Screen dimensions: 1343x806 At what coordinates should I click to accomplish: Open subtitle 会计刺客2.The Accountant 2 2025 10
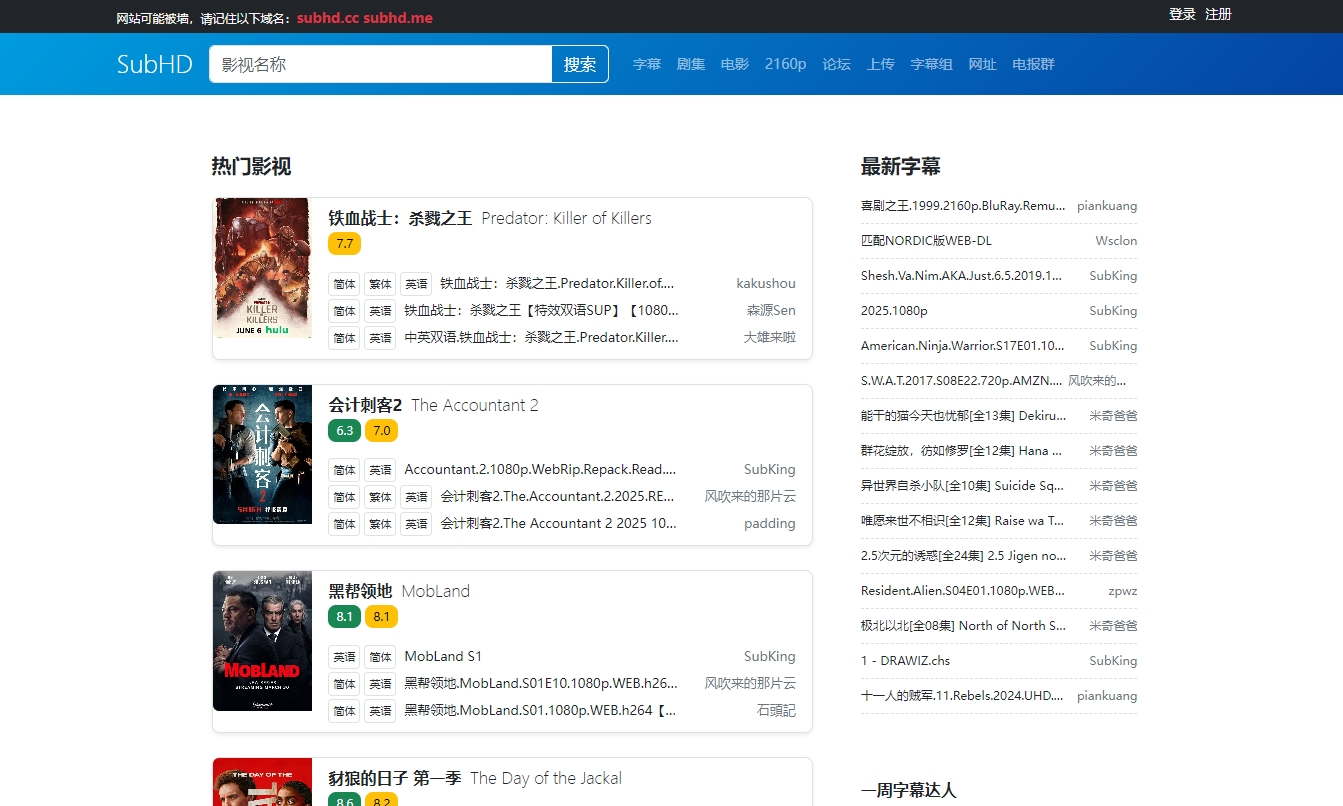(558, 523)
